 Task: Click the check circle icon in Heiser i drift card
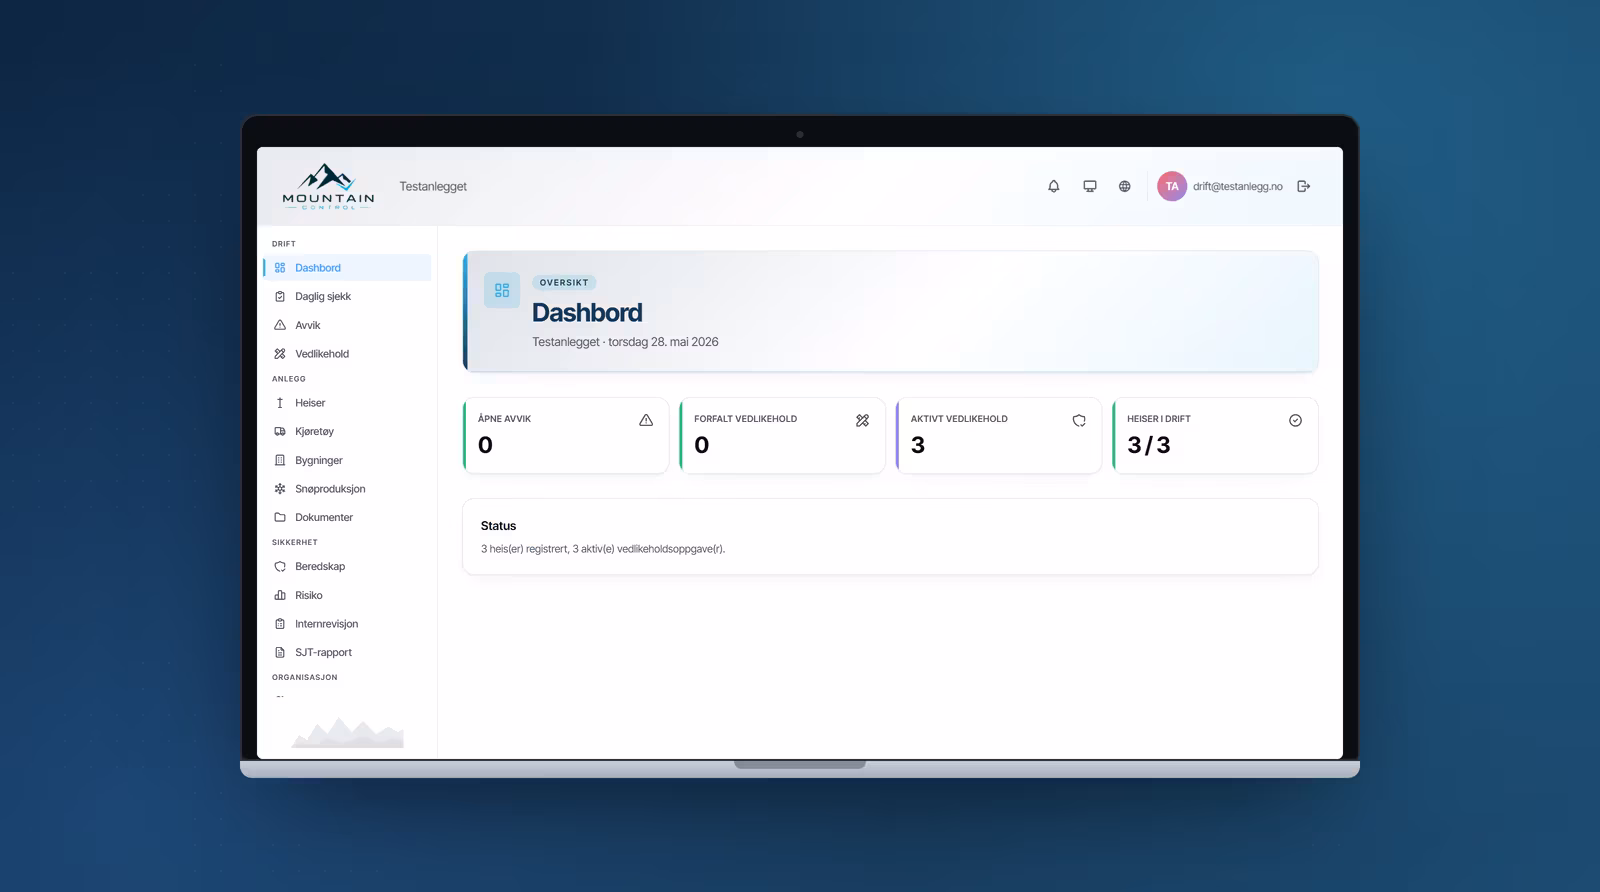pos(1295,420)
